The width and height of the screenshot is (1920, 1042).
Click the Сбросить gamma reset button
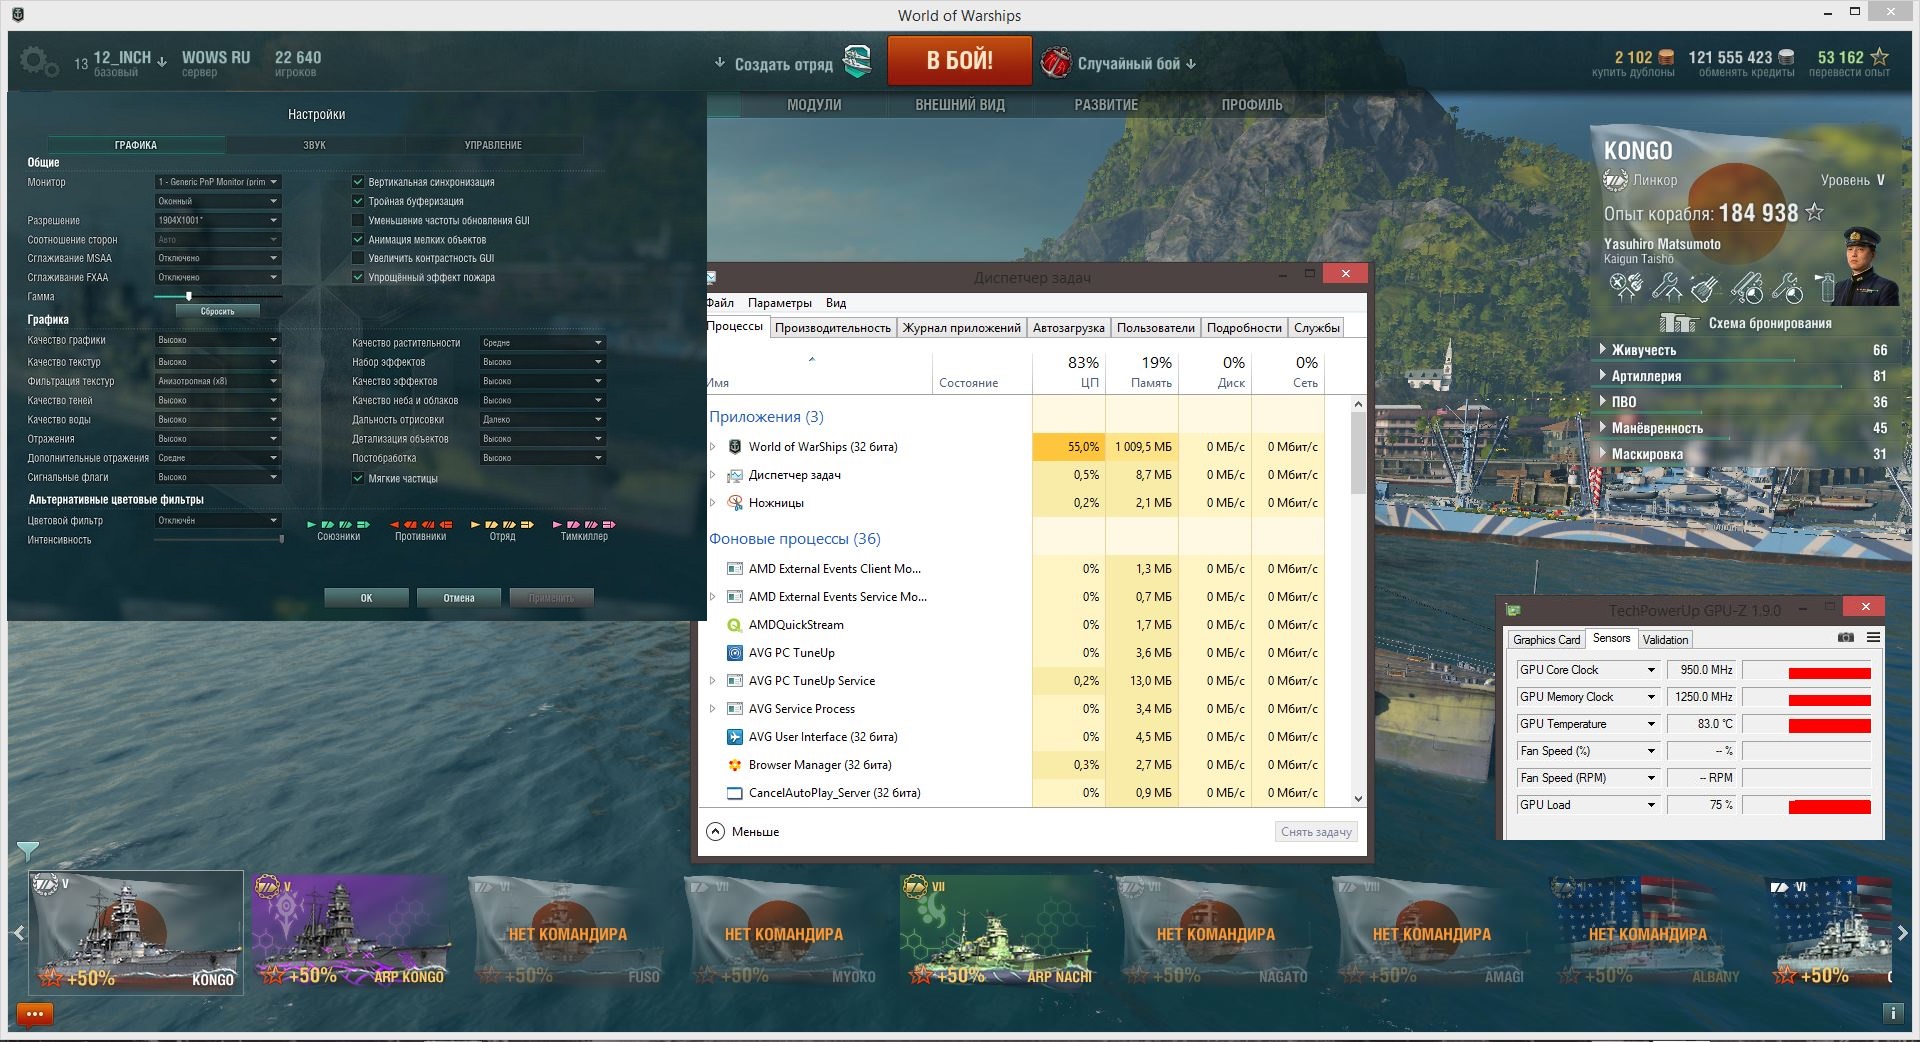pyautogui.click(x=217, y=311)
